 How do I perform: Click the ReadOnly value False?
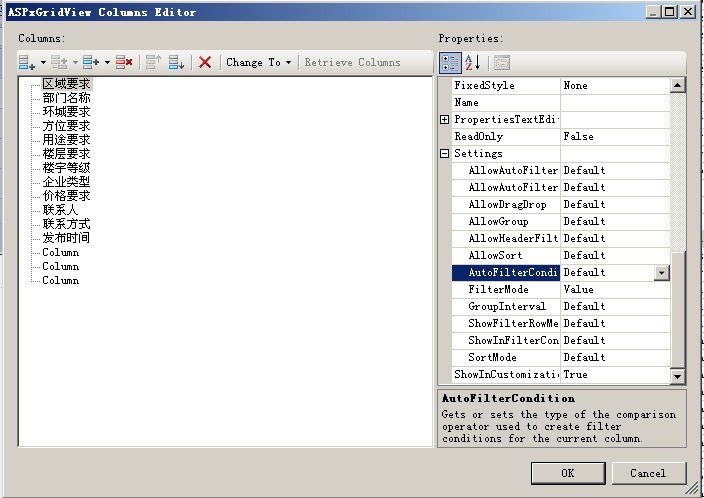click(x=615, y=137)
